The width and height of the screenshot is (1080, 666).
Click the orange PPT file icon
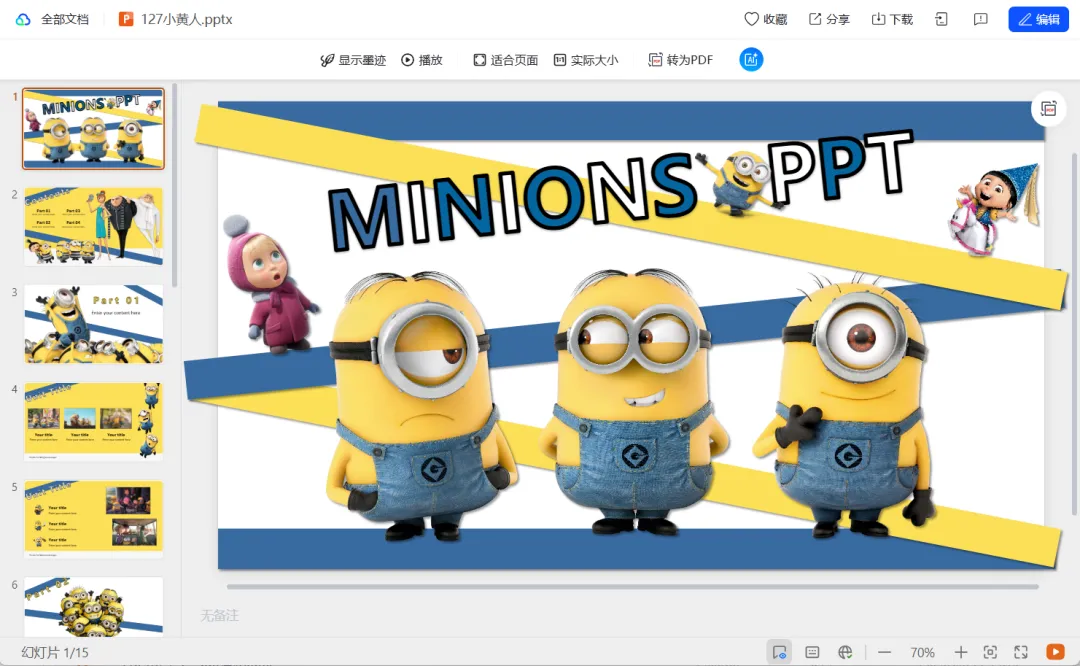pyautogui.click(x=125, y=19)
